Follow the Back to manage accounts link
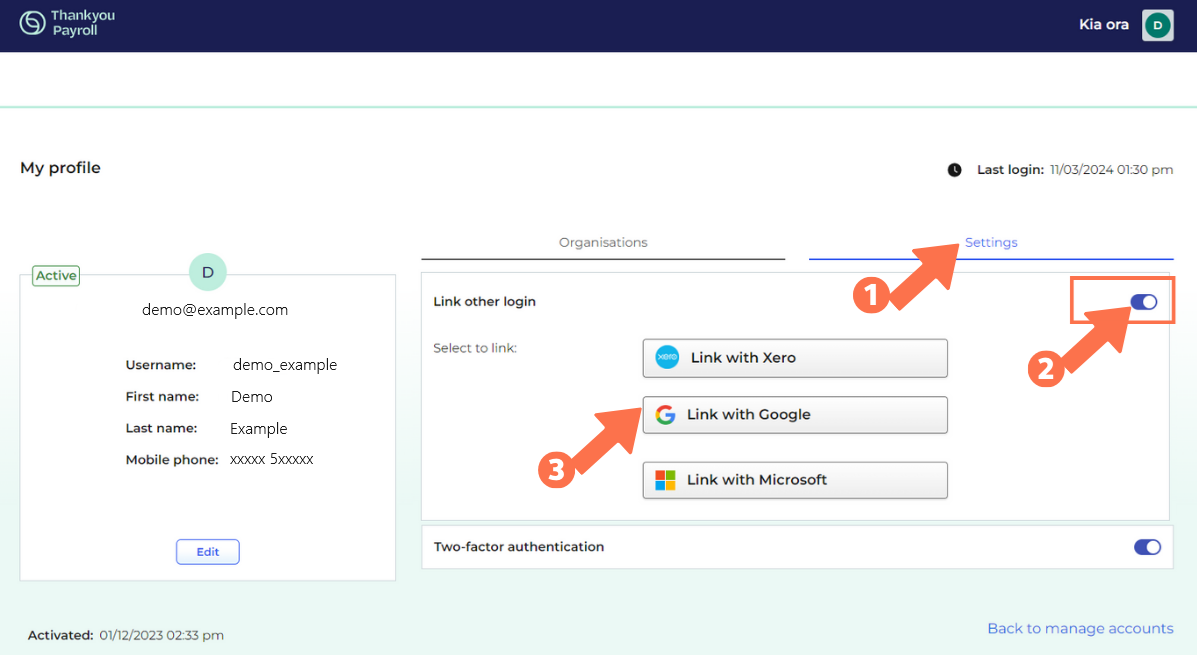 click(x=1080, y=628)
